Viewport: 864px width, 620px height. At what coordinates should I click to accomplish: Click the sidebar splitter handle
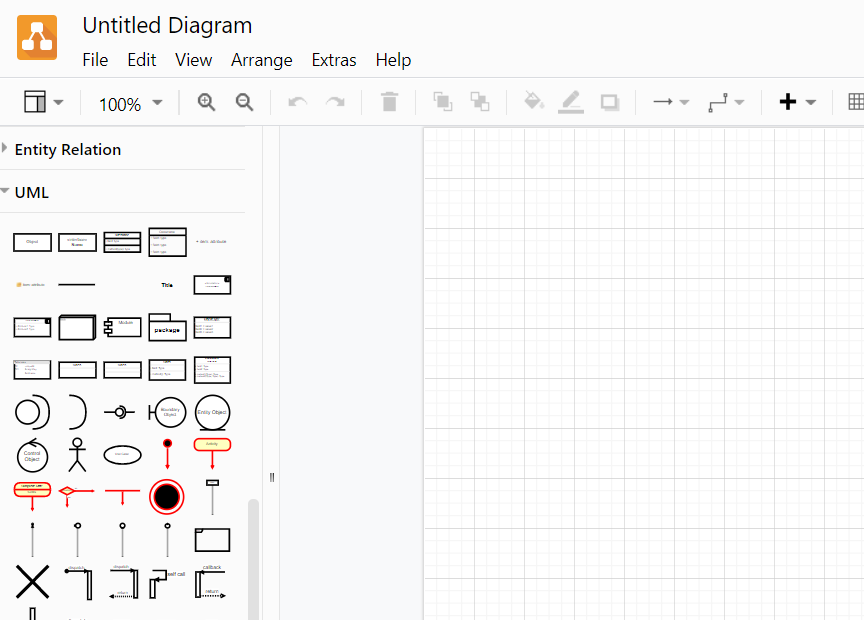click(x=271, y=477)
